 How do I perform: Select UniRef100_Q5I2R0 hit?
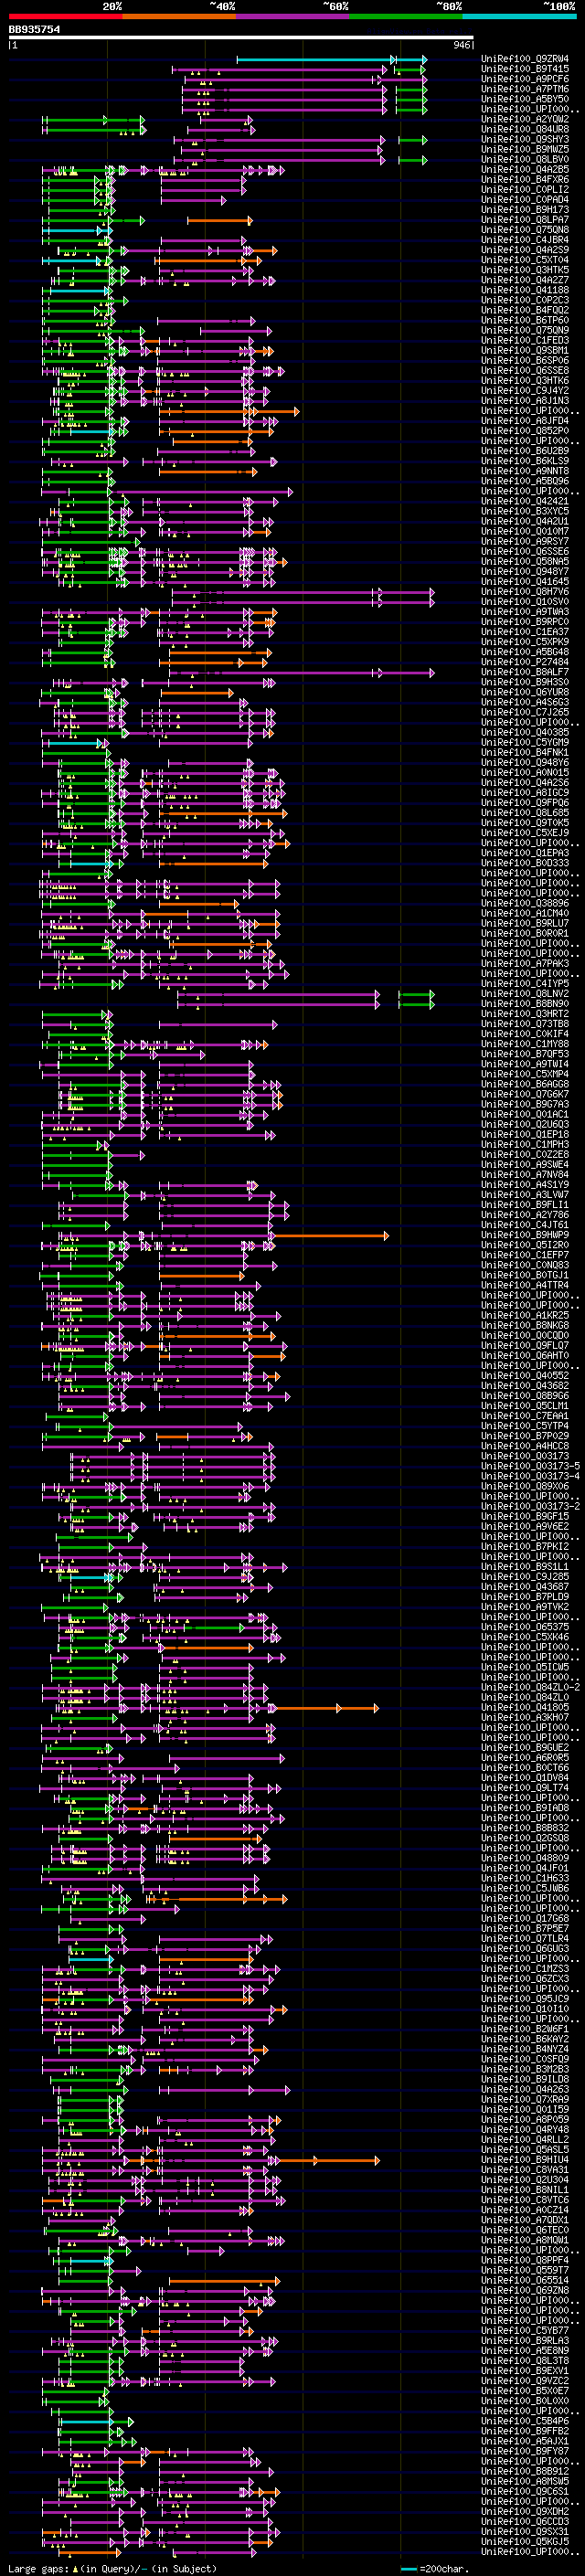(525, 1245)
